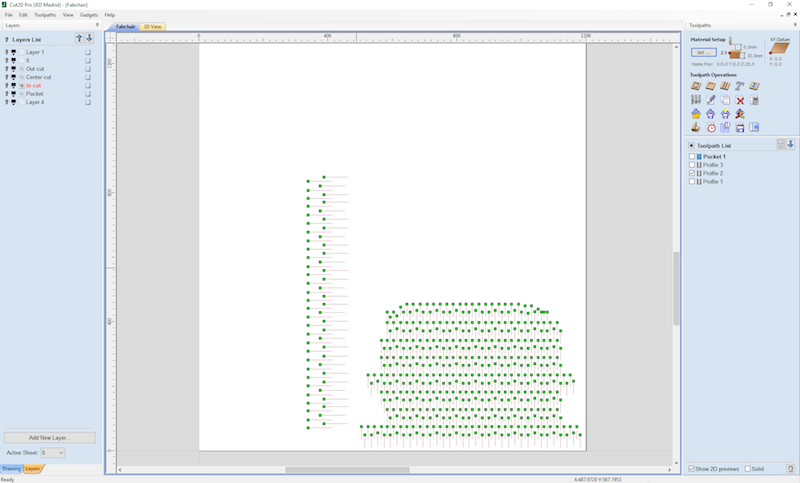Open the Help menu
The width and height of the screenshot is (800, 483).
coord(110,15)
